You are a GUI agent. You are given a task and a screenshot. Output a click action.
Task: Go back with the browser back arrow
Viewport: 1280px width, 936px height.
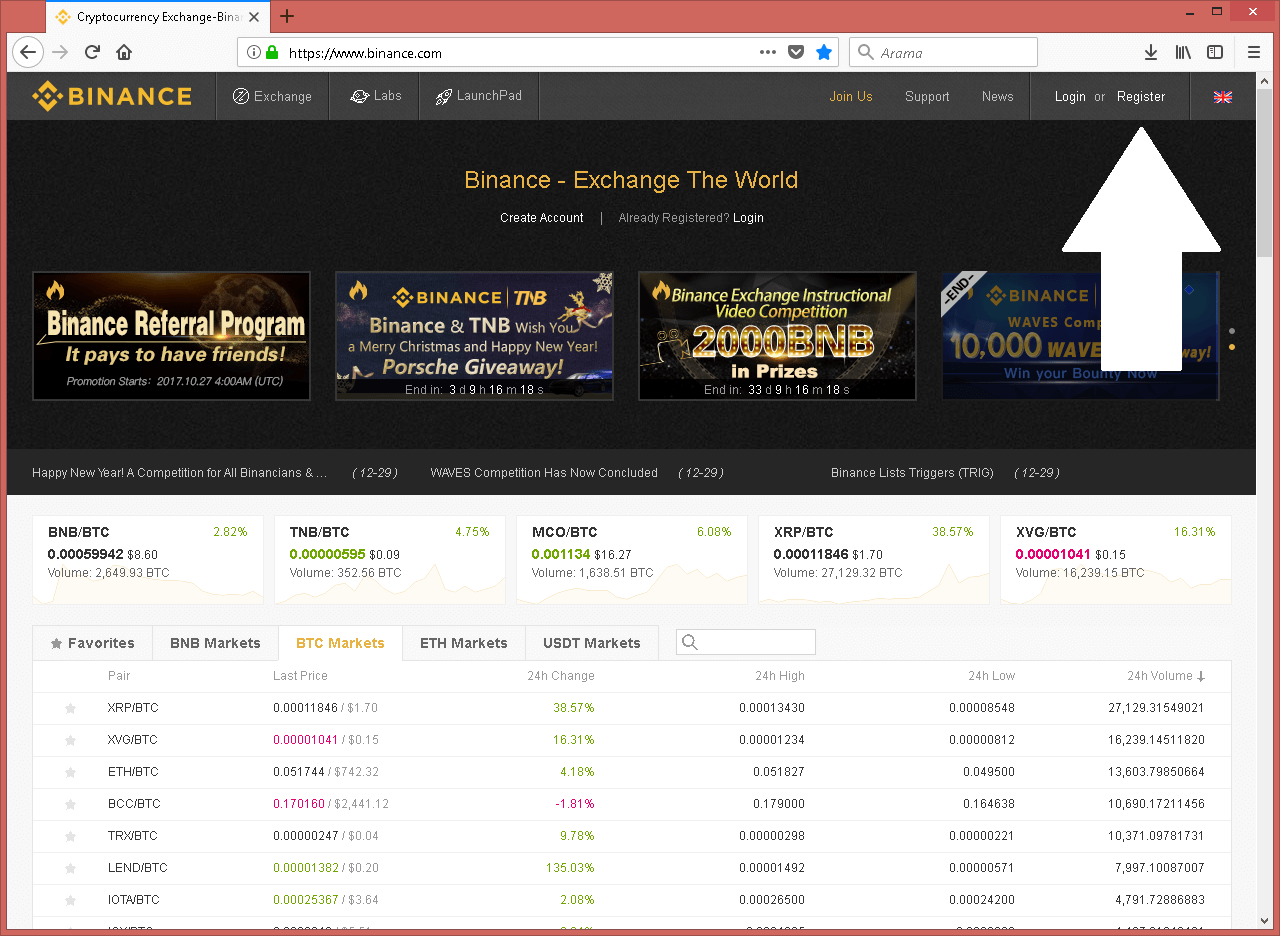click(x=27, y=52)
